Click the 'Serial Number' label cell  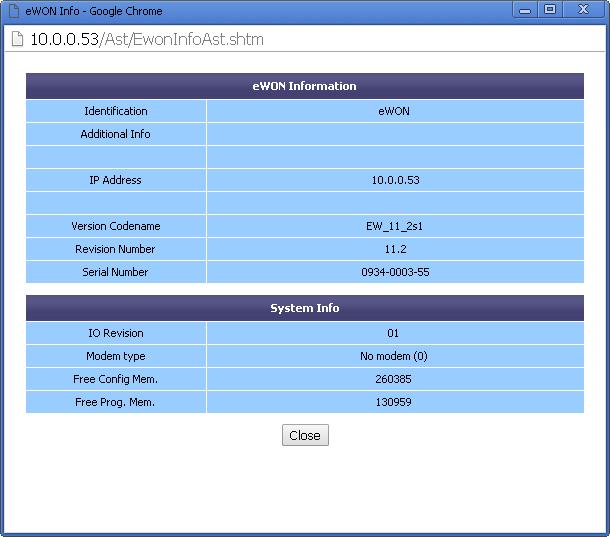(x=116, y=272)
